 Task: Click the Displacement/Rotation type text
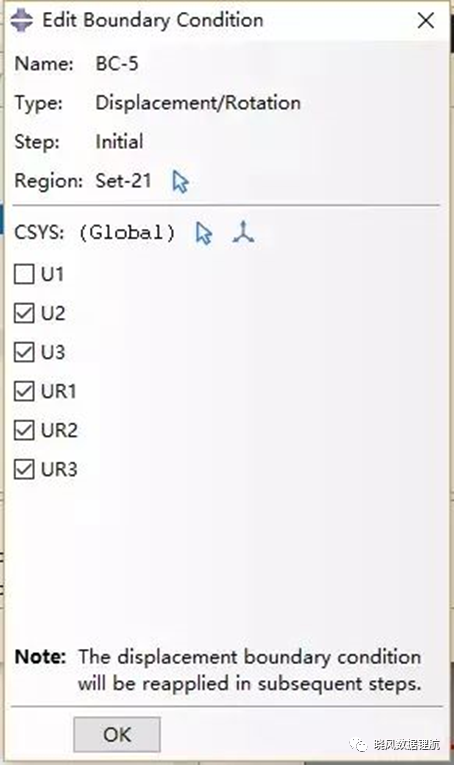coord(198,103)
